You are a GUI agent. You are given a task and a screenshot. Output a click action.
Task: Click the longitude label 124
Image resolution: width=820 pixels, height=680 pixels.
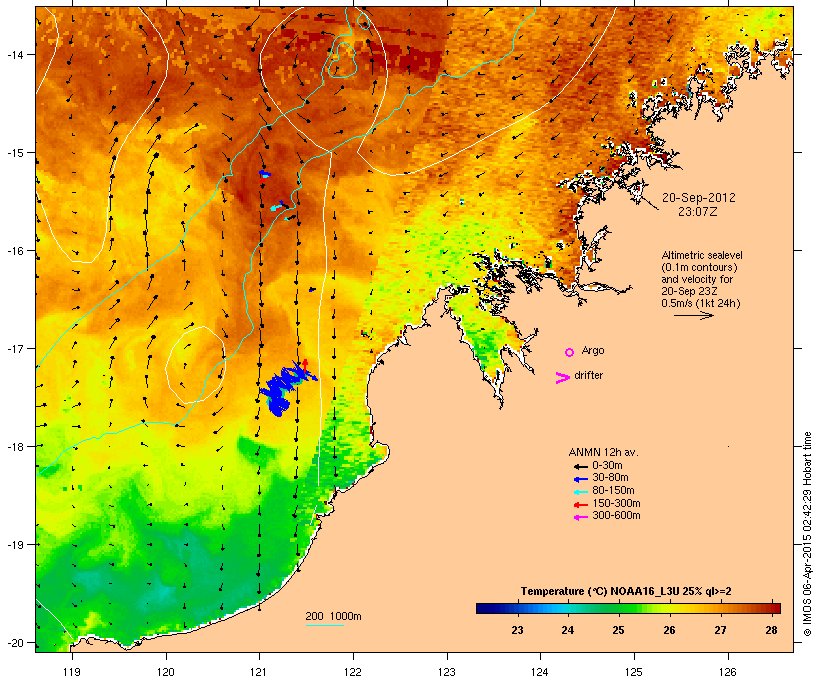coord(540,672)
